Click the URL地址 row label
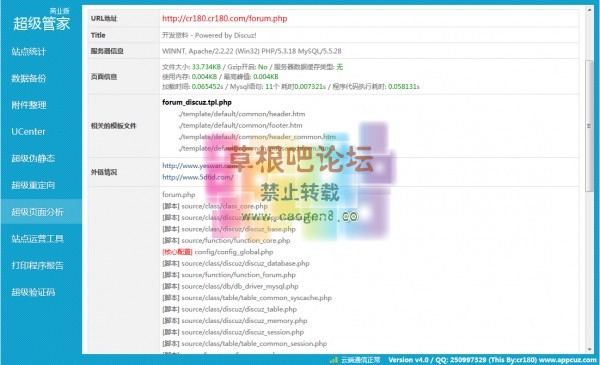The height and width of the screenshot is (365, 600). 104,18
